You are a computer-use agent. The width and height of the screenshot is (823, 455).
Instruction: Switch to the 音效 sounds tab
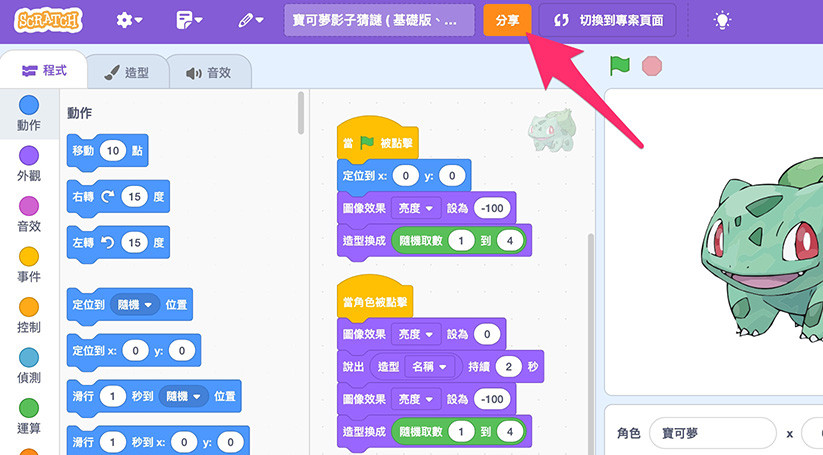tap(209, 72)
